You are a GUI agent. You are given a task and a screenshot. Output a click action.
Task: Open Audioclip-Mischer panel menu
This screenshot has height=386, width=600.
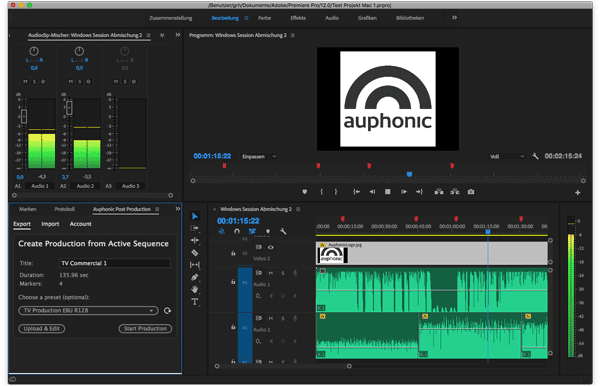pos(148,35)
